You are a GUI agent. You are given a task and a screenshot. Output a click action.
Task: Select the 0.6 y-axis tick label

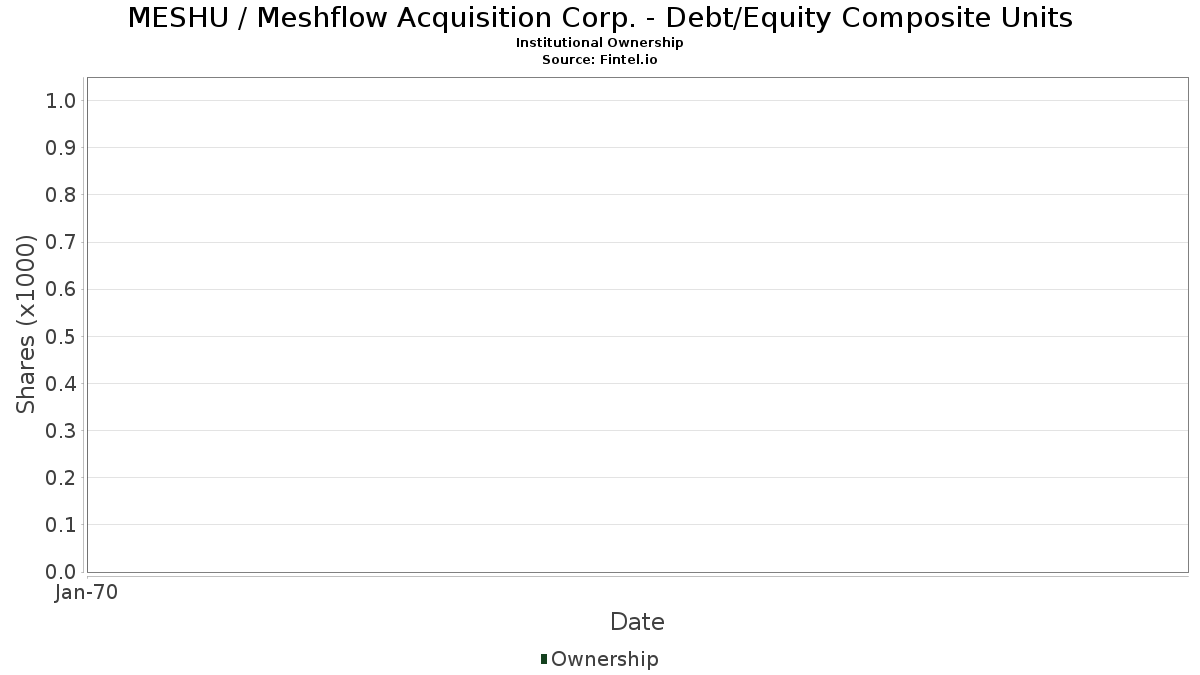click(x=61, y=290)
